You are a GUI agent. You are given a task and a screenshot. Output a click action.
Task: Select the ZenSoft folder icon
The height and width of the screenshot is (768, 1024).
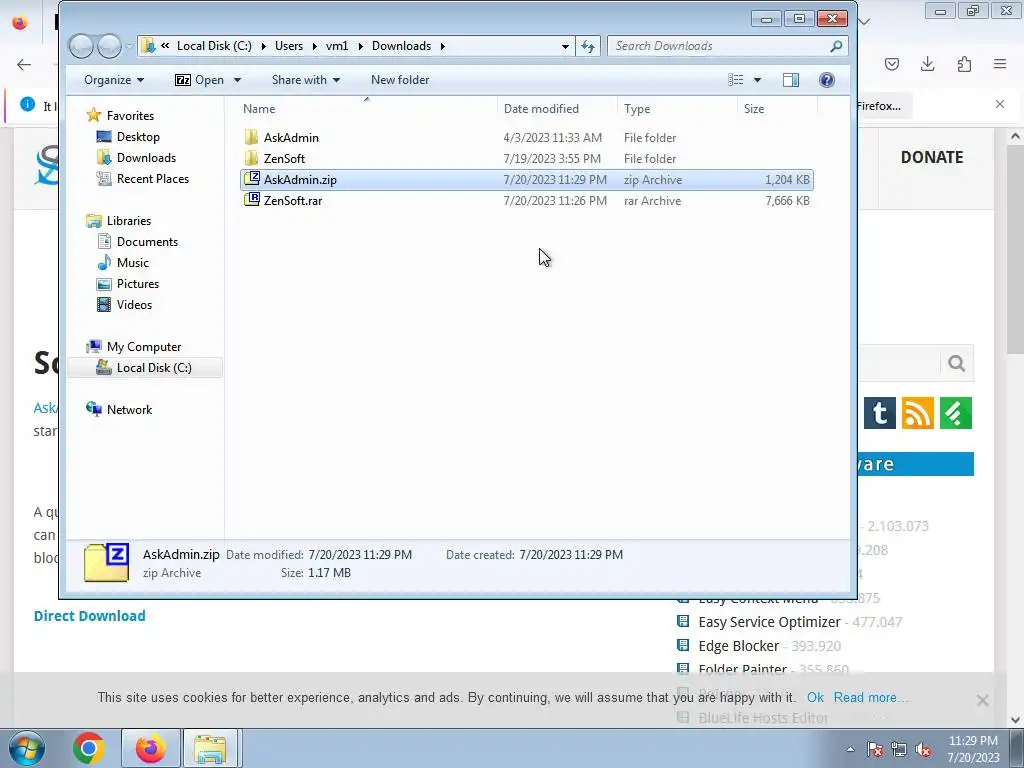click(251, 159)
